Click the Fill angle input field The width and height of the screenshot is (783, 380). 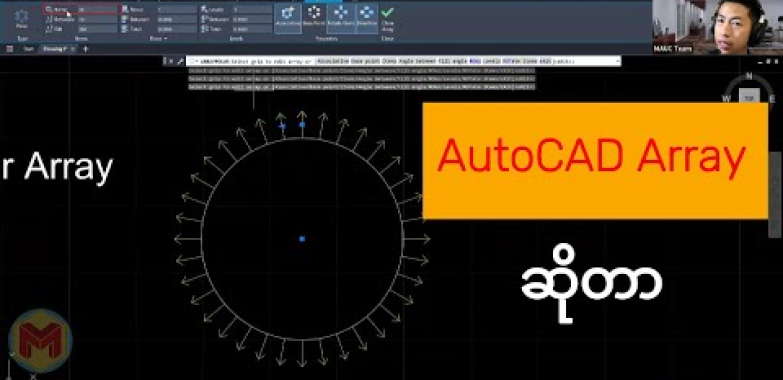[x=98, y=29]
